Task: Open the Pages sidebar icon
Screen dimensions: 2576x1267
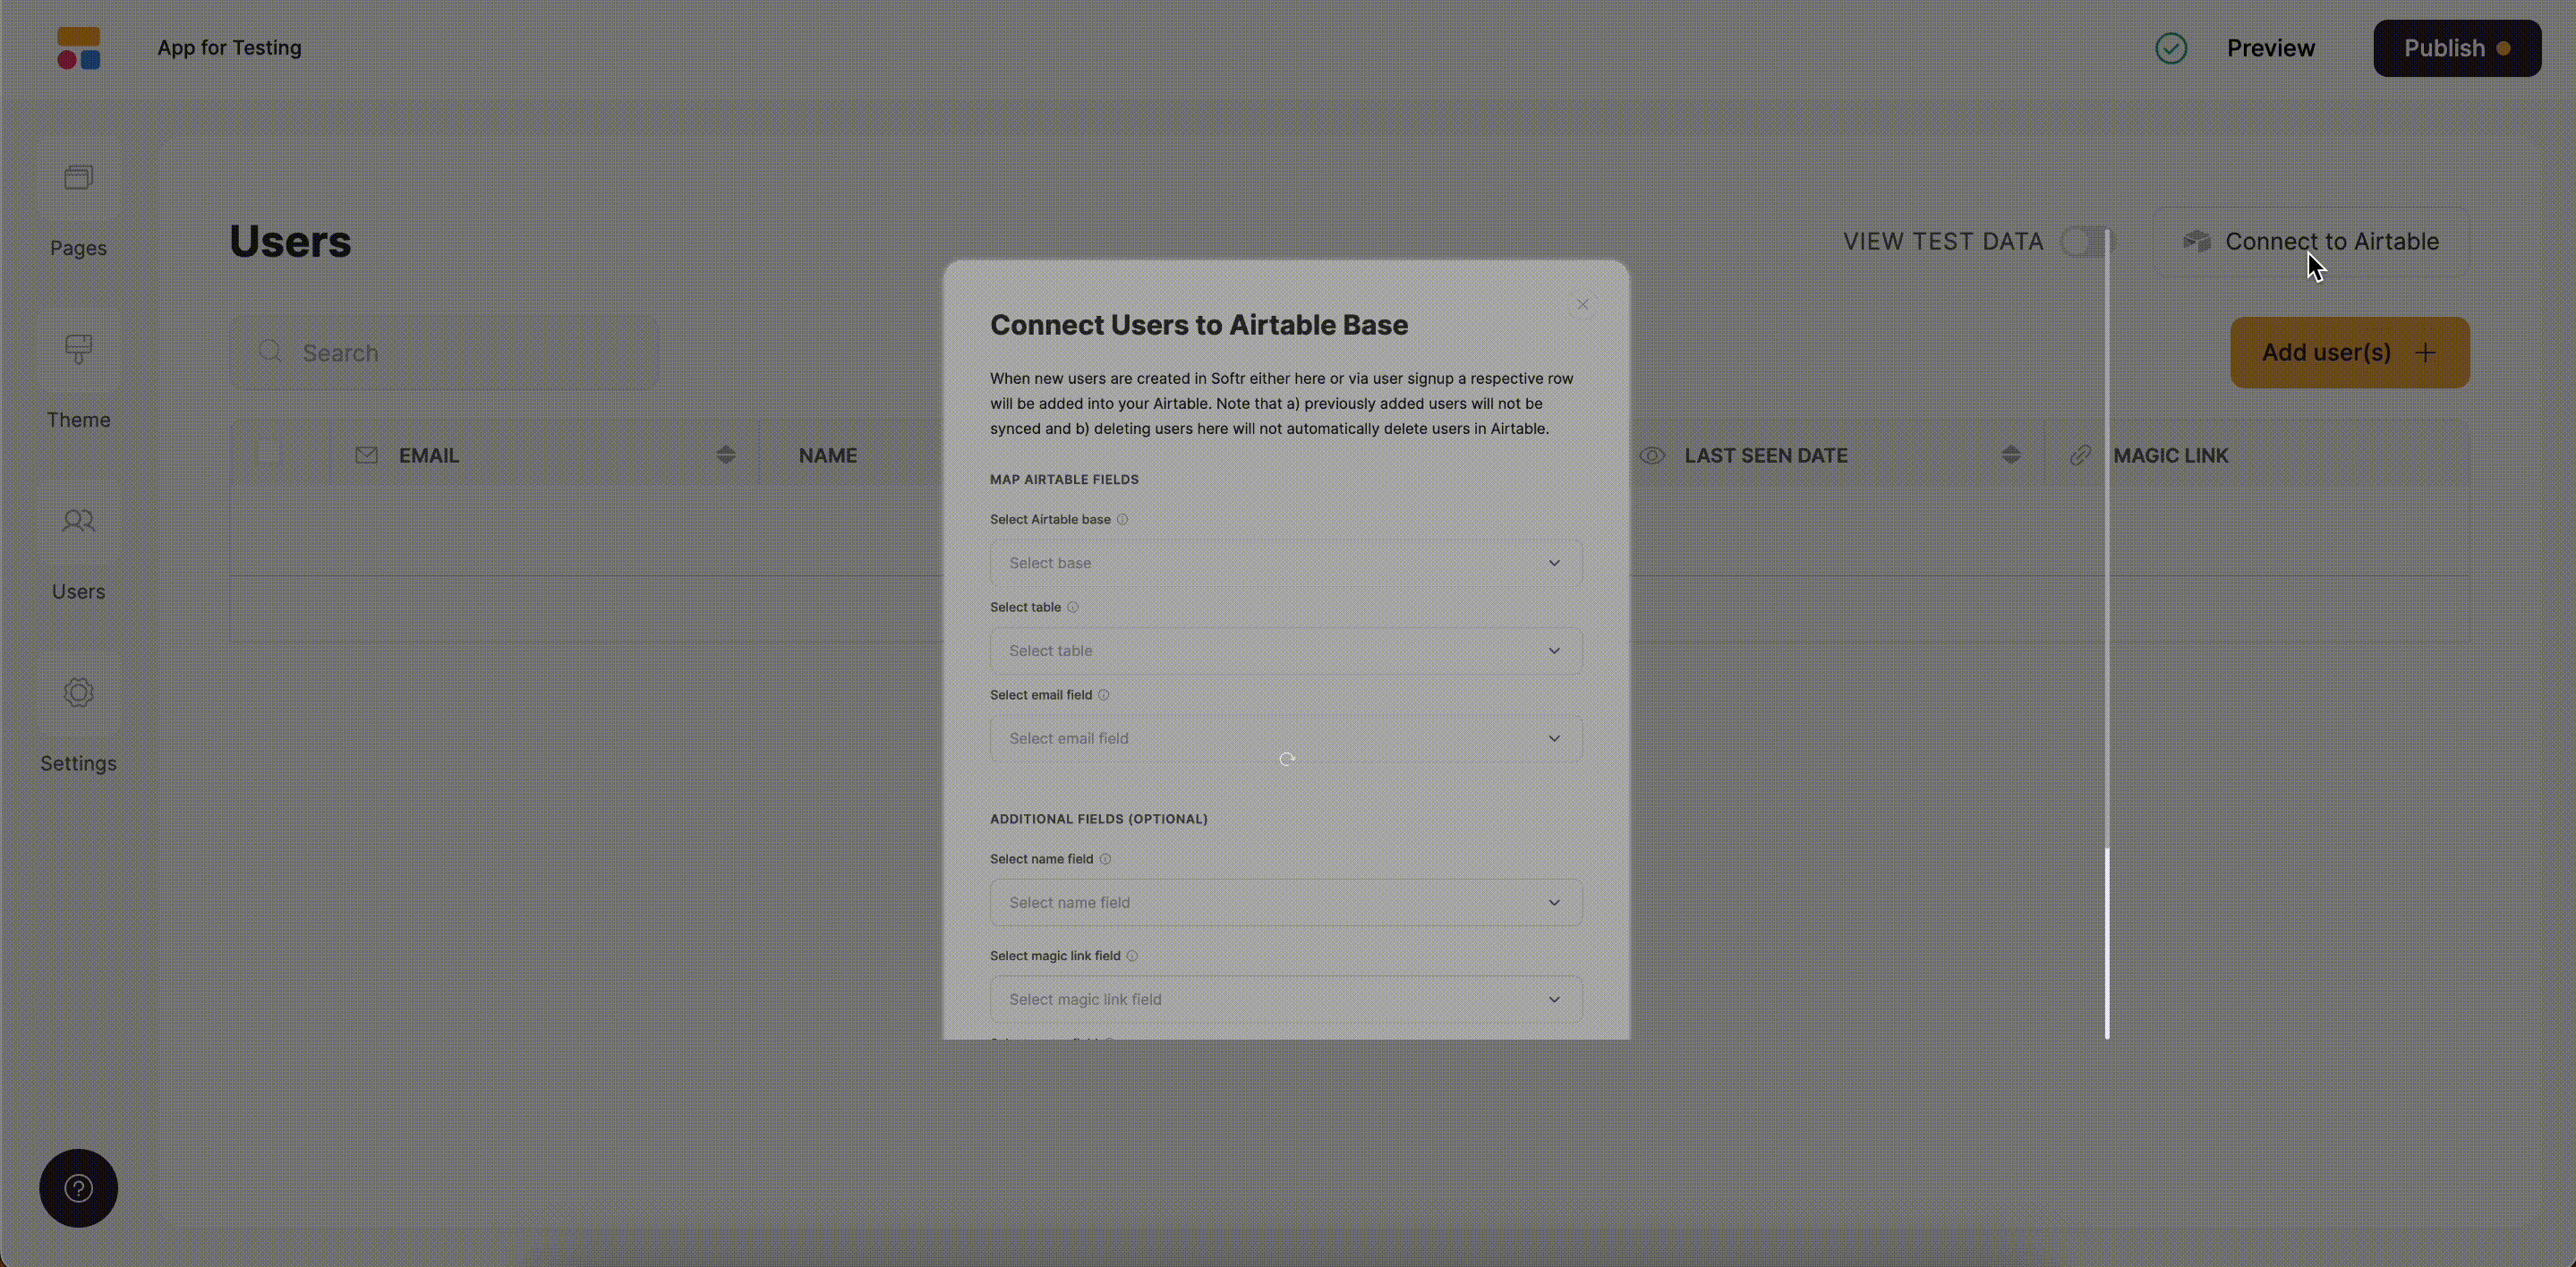Action: tap(79, 179)
